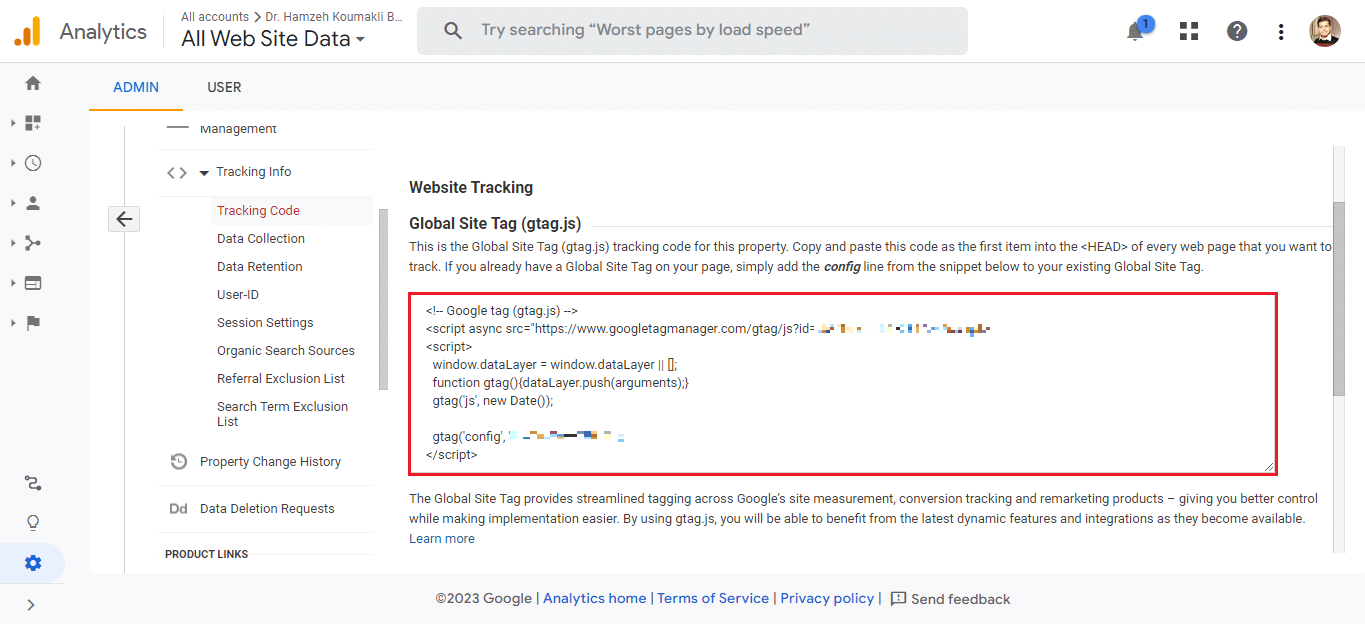Screen dimensions: 1365x624
Task: Open the All Web Site Data dropdown
Action: coord(272,39)
